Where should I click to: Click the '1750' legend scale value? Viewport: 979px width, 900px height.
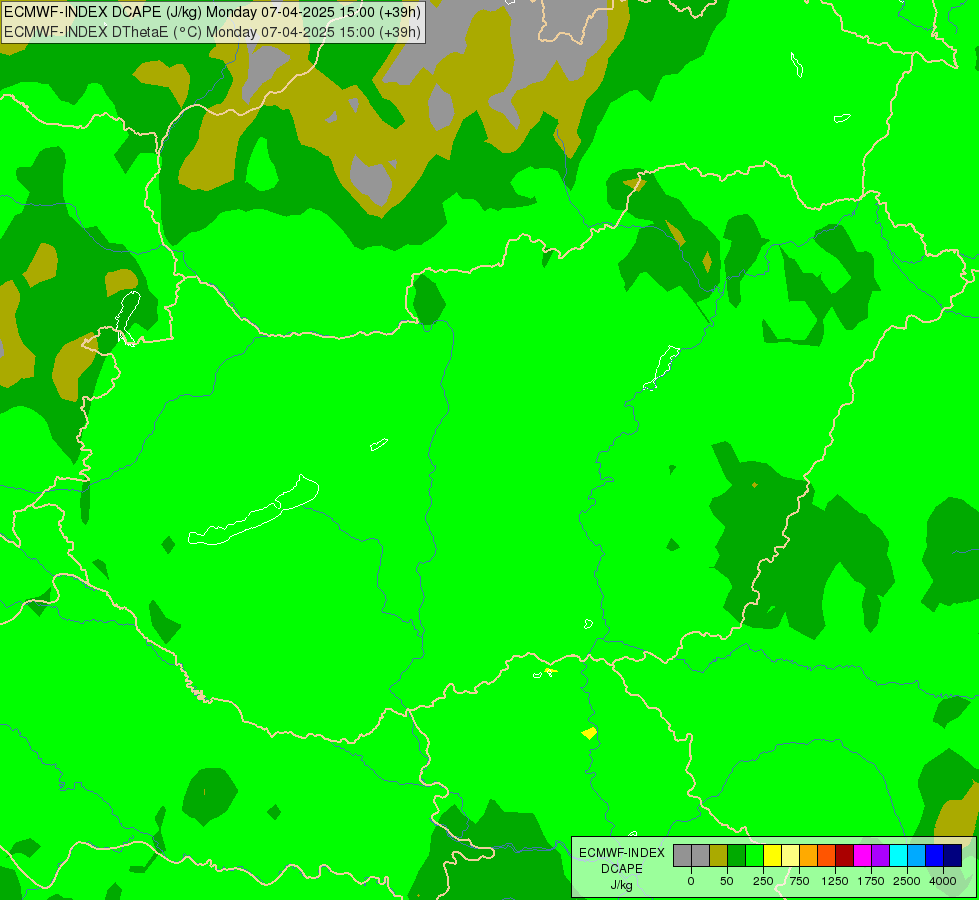[x=870, y=881]
